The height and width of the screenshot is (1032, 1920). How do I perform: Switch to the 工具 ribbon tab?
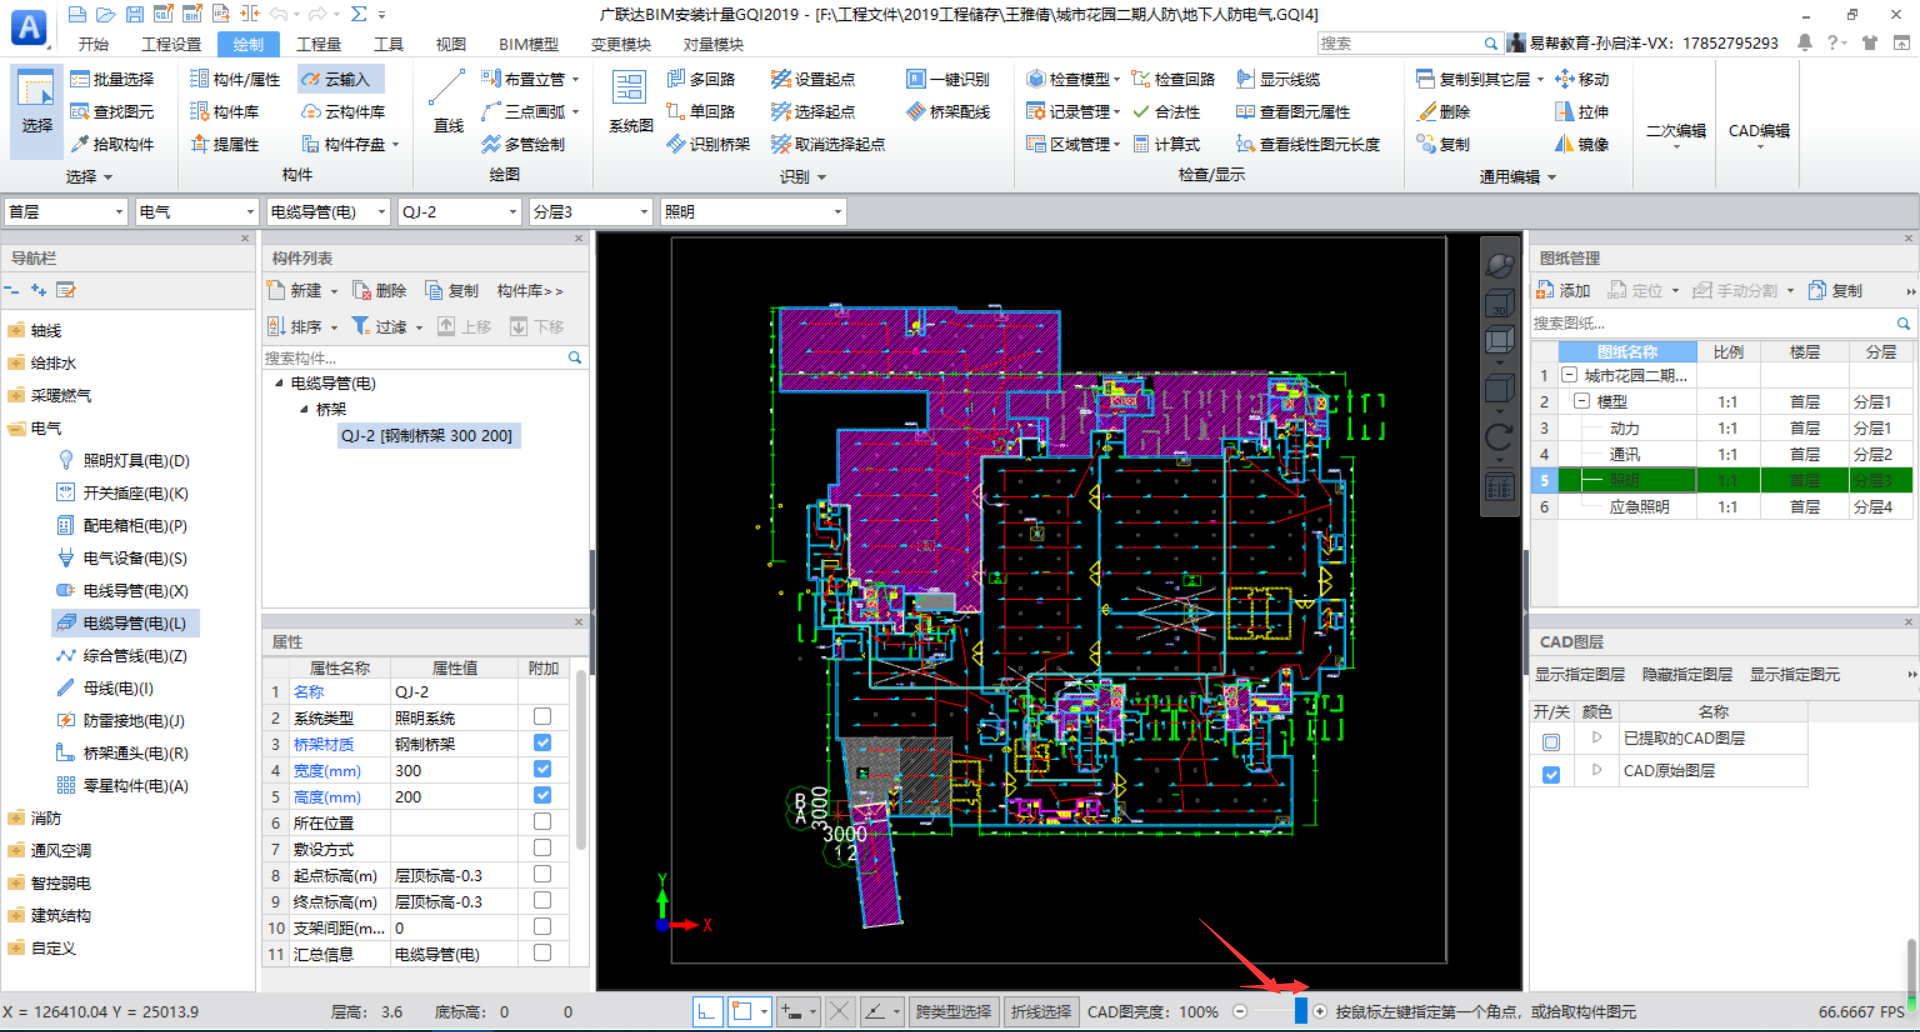388,44
